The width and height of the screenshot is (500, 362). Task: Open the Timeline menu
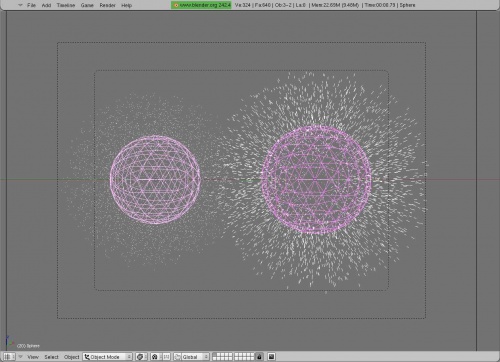point(66,5)
